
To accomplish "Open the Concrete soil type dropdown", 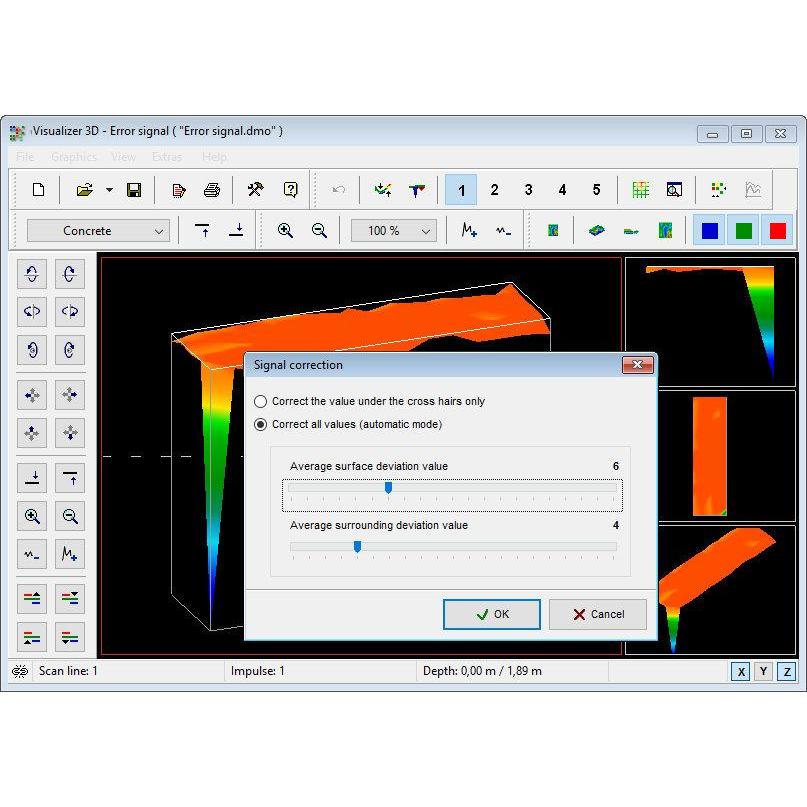I will tap(98, 231).
